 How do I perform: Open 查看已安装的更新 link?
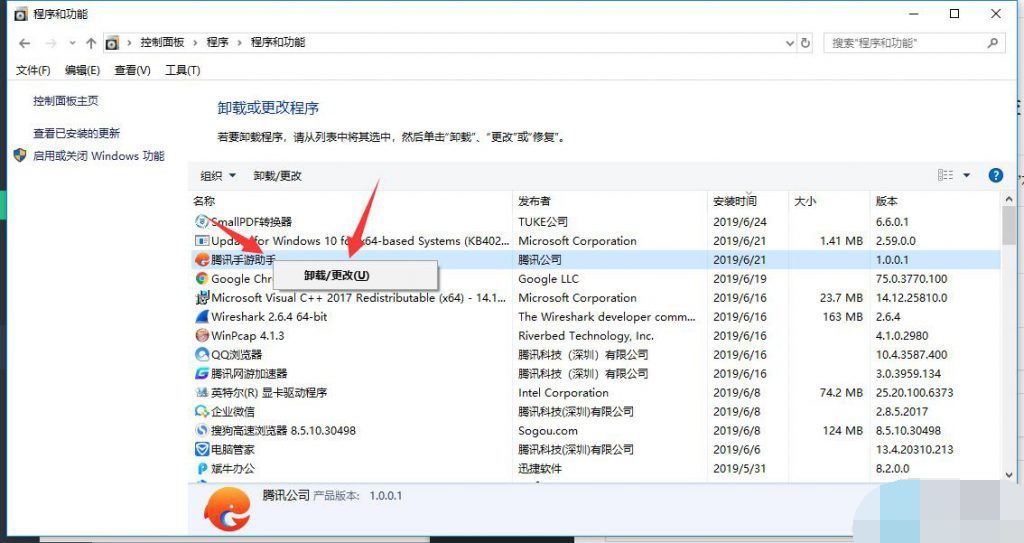[x=76, y=133]
